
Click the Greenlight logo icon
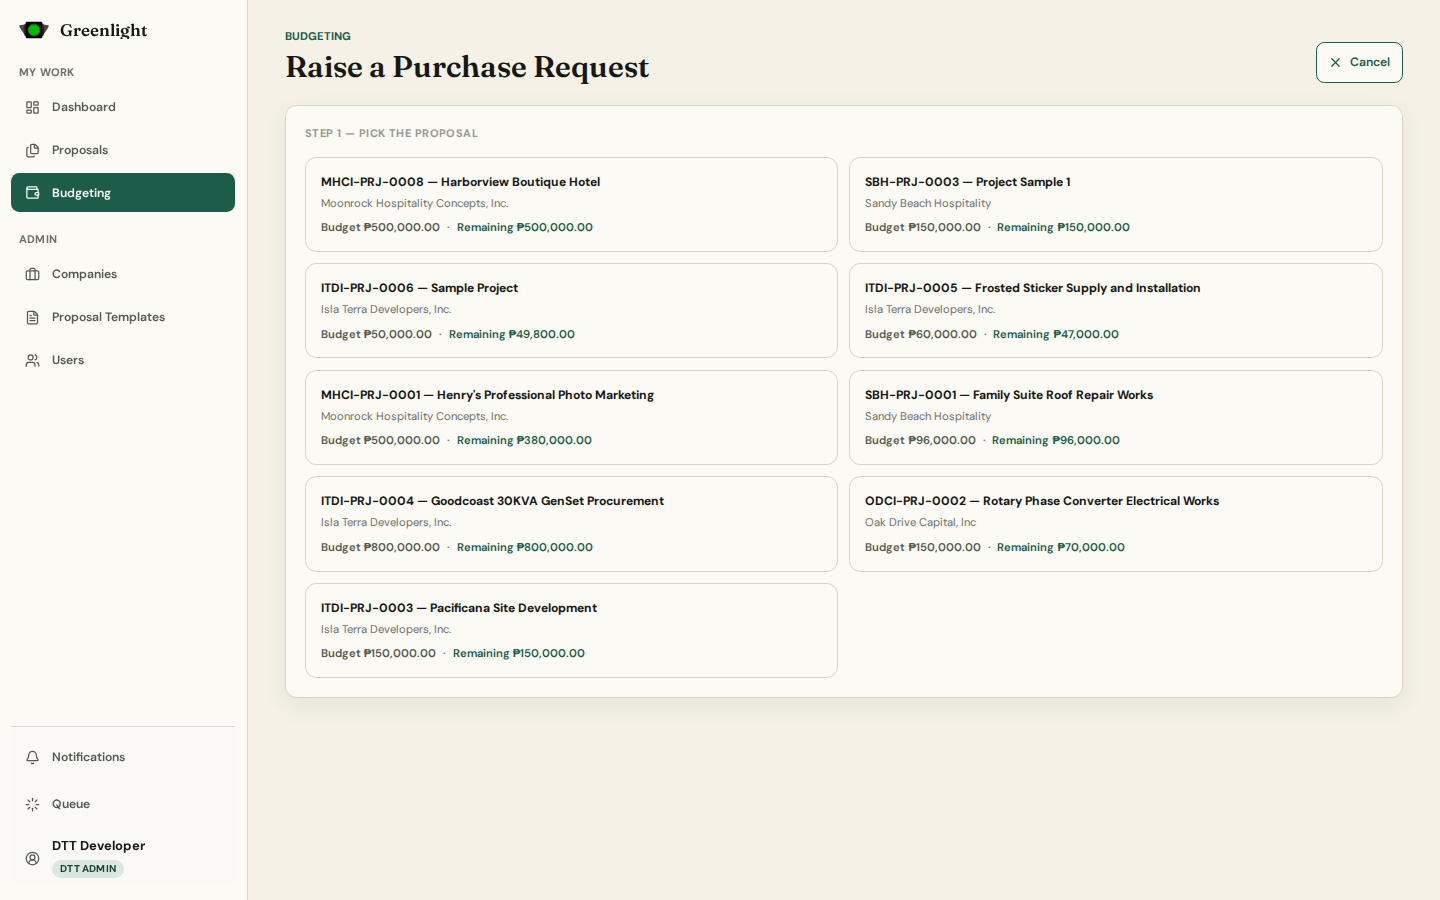[x=34, y=30]
